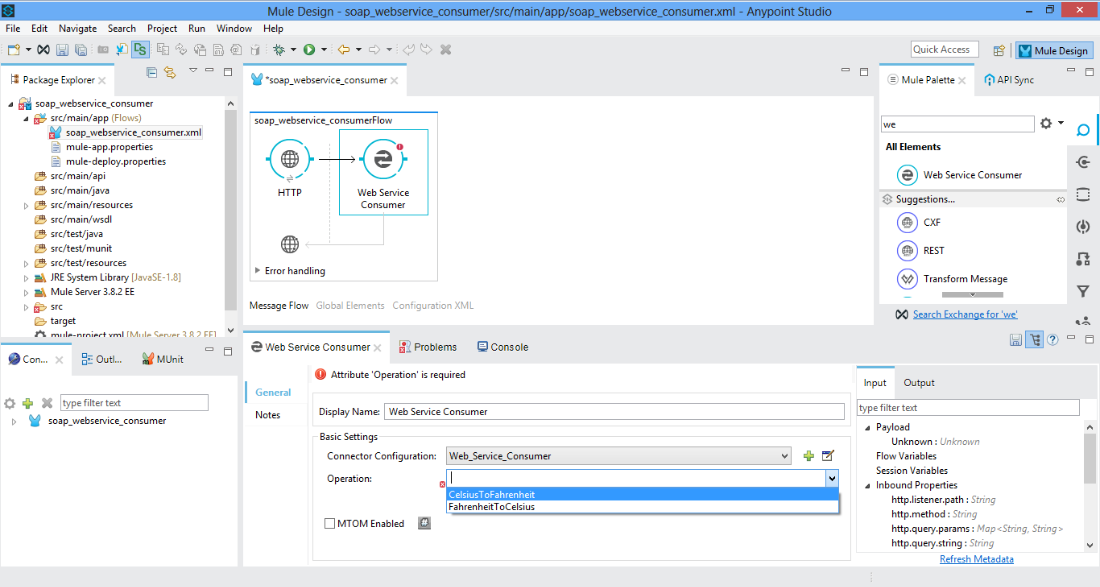The image size is (1100, 587).
Task: Click the Quick Access field
Action: tap(945, 50)
